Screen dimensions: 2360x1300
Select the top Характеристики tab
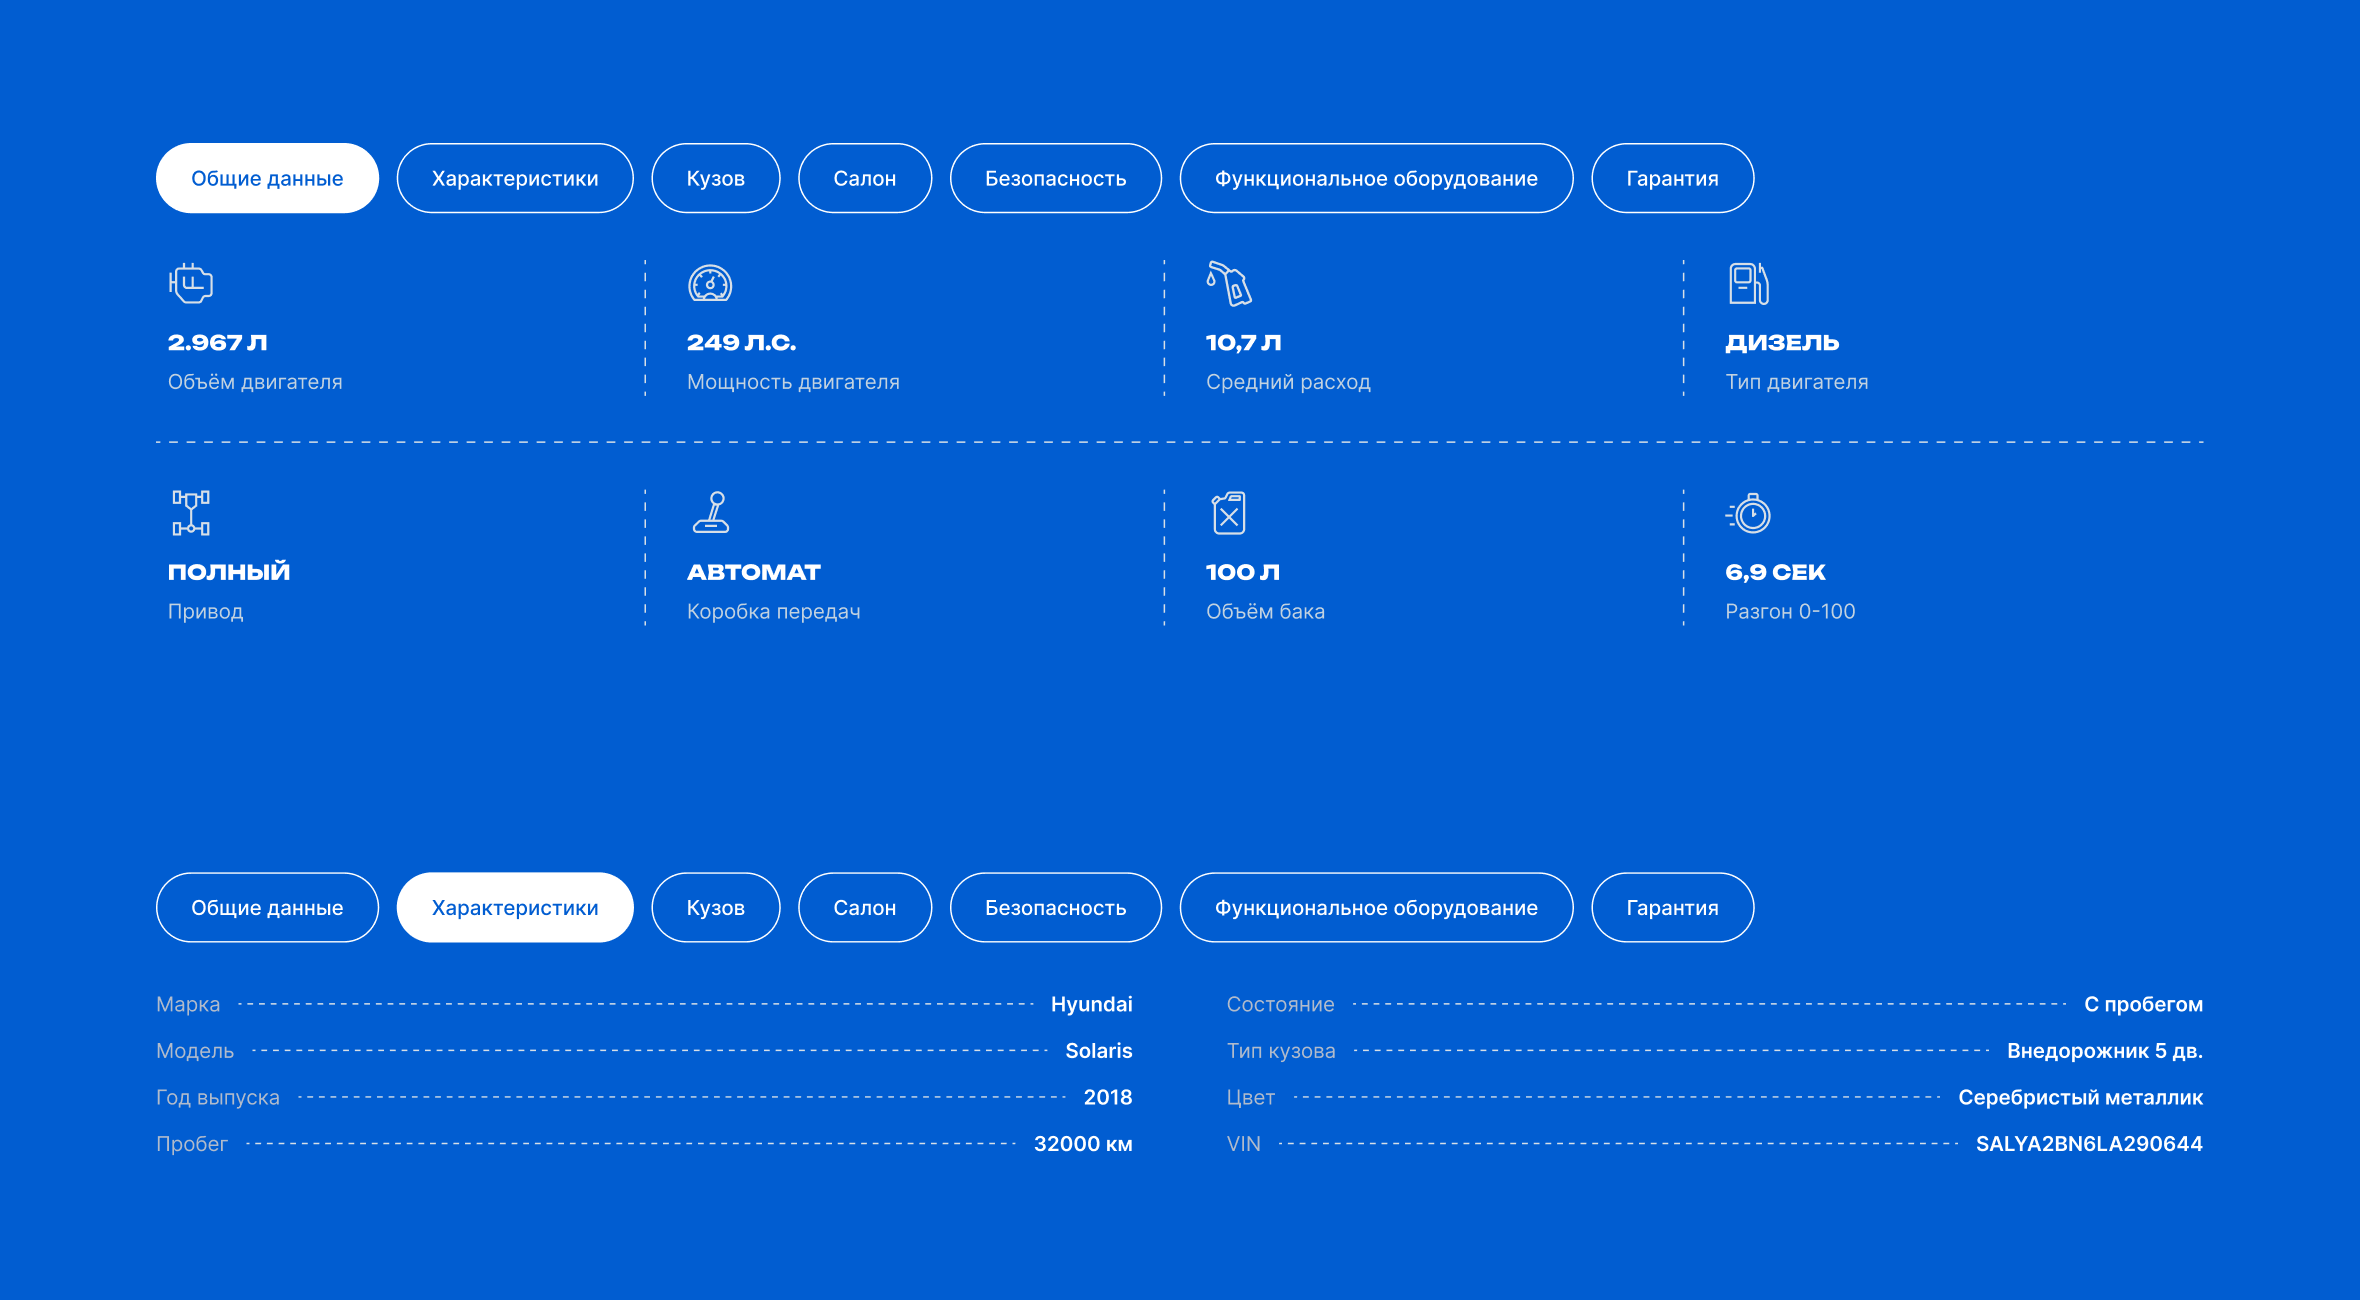(x=515, y=178)
